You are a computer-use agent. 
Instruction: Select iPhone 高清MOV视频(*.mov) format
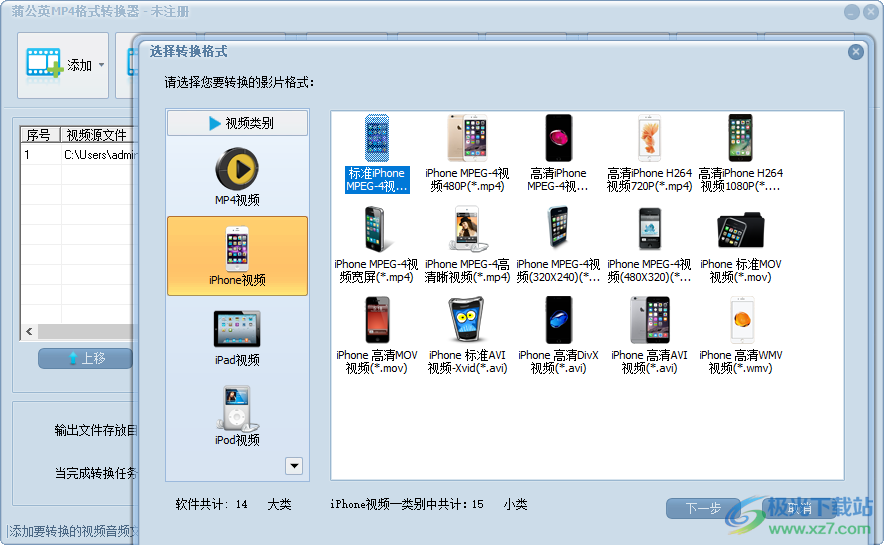(376, 336)
